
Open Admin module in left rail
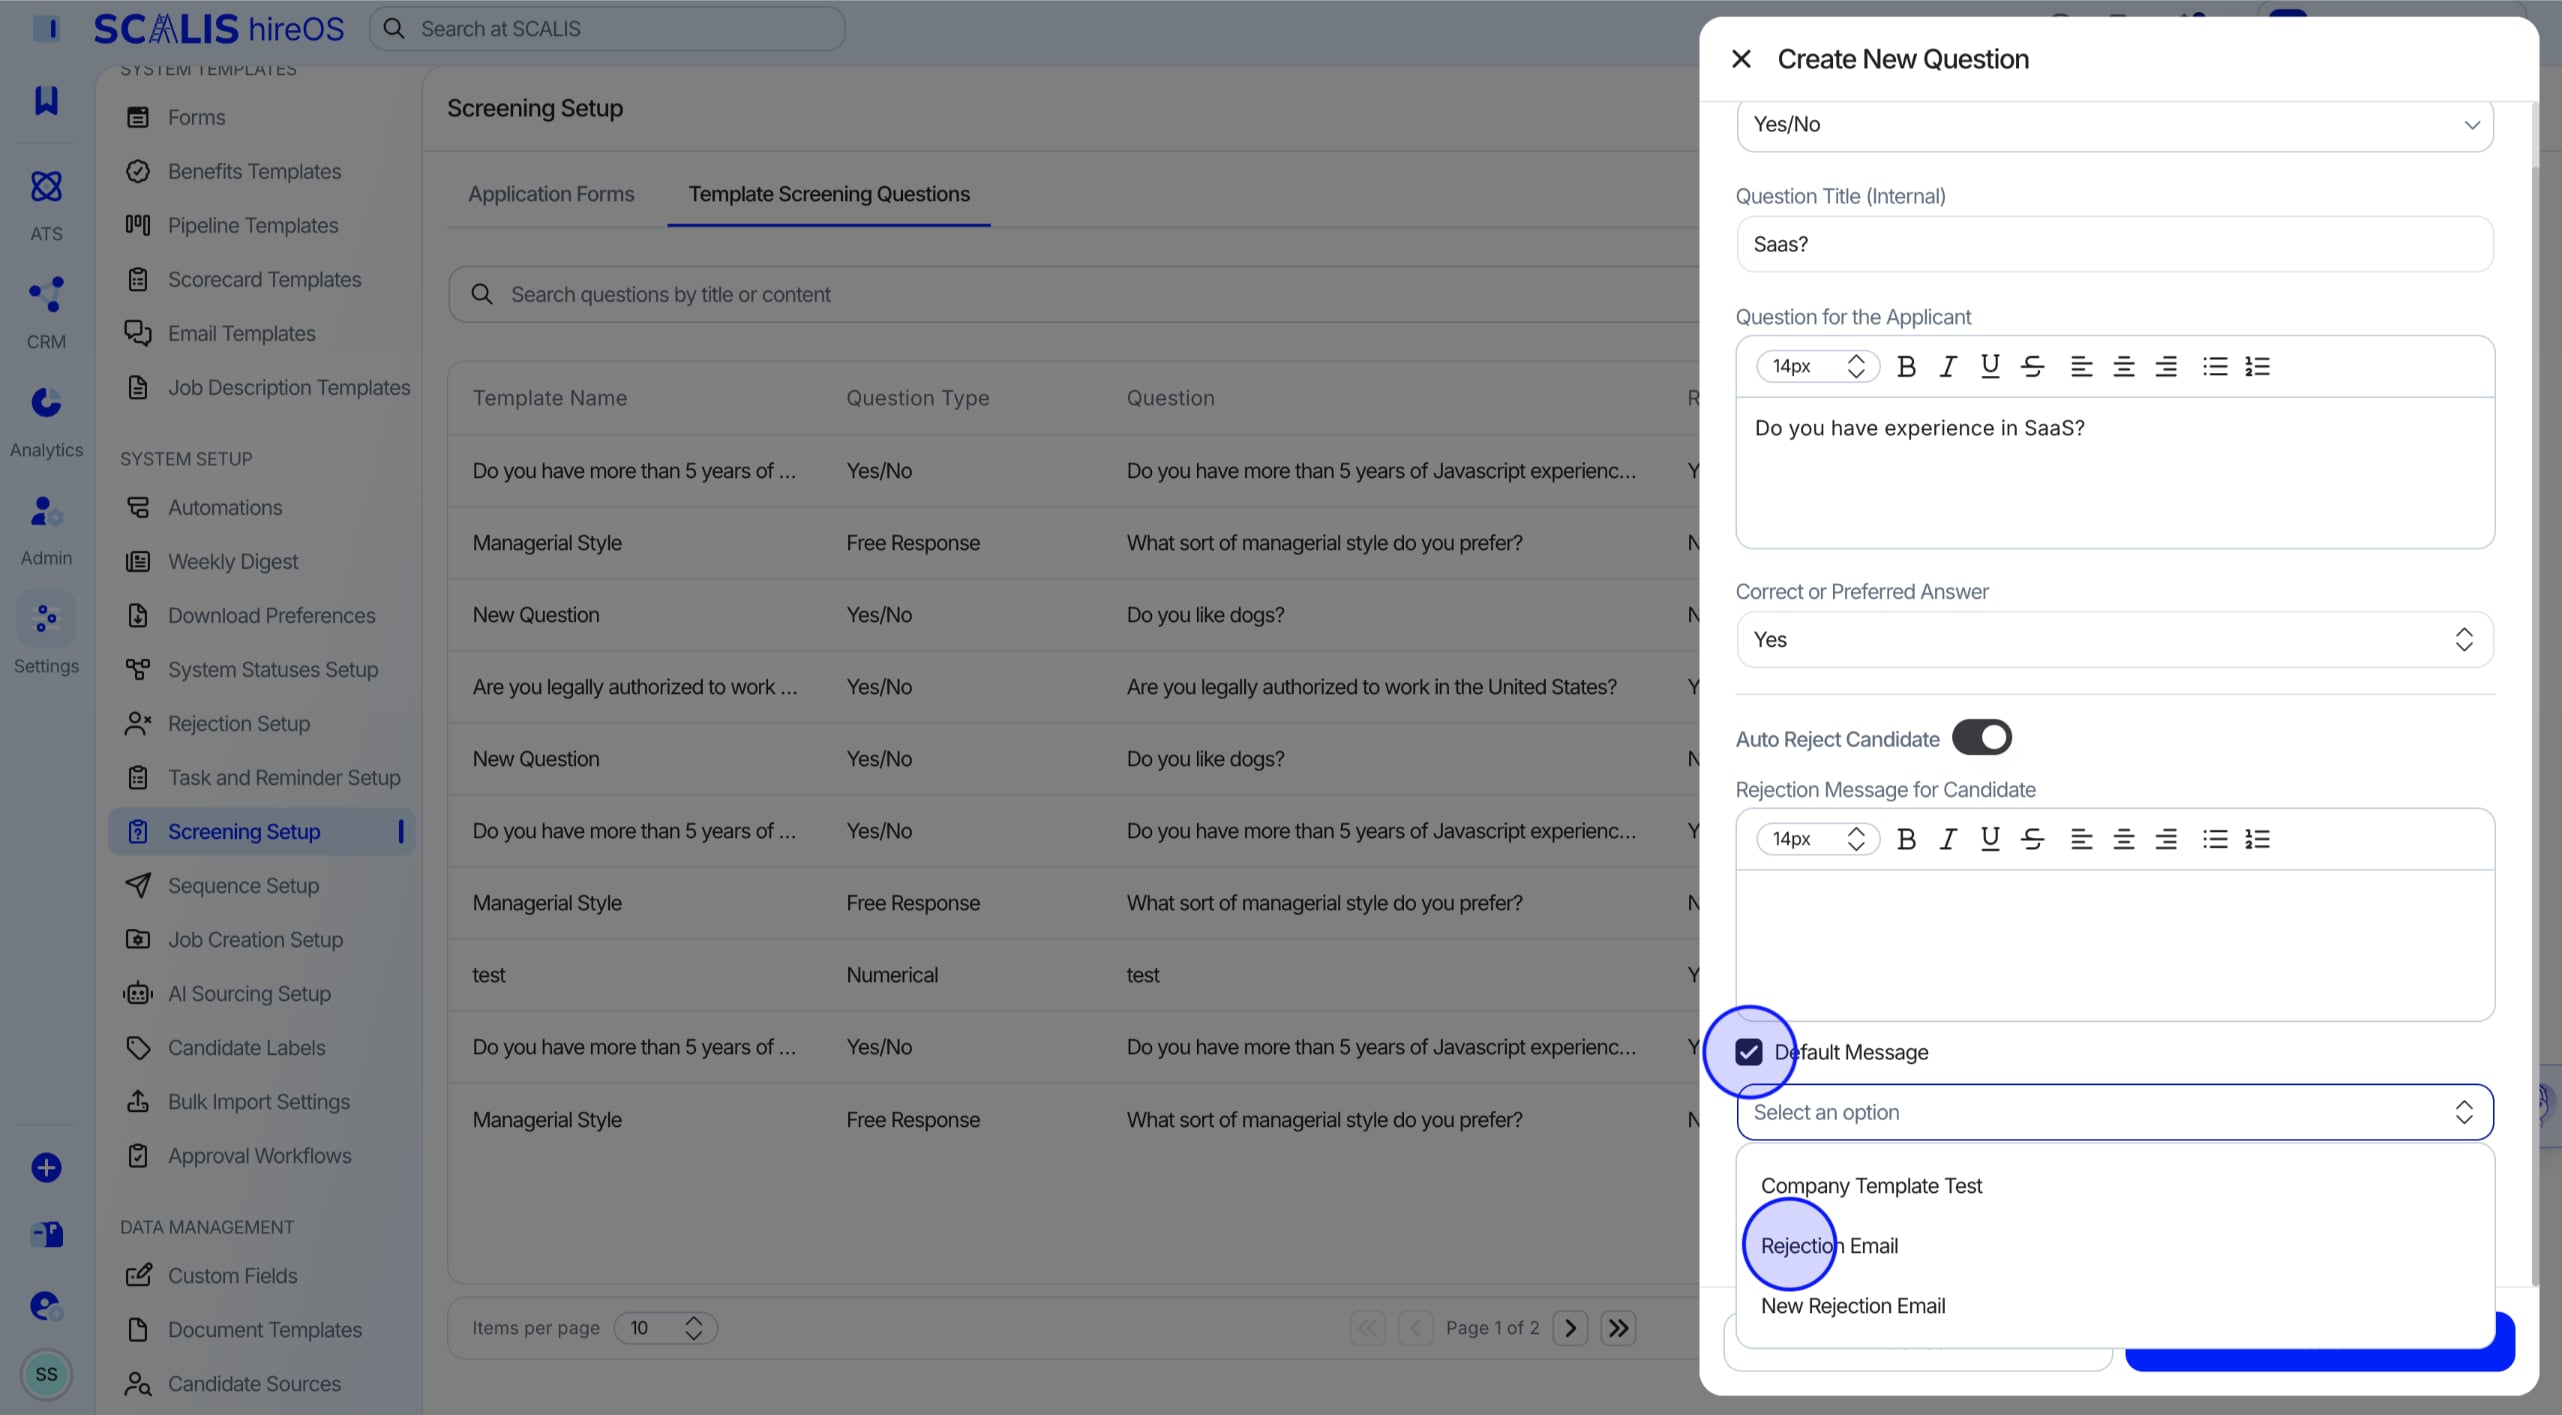point(46,529)
